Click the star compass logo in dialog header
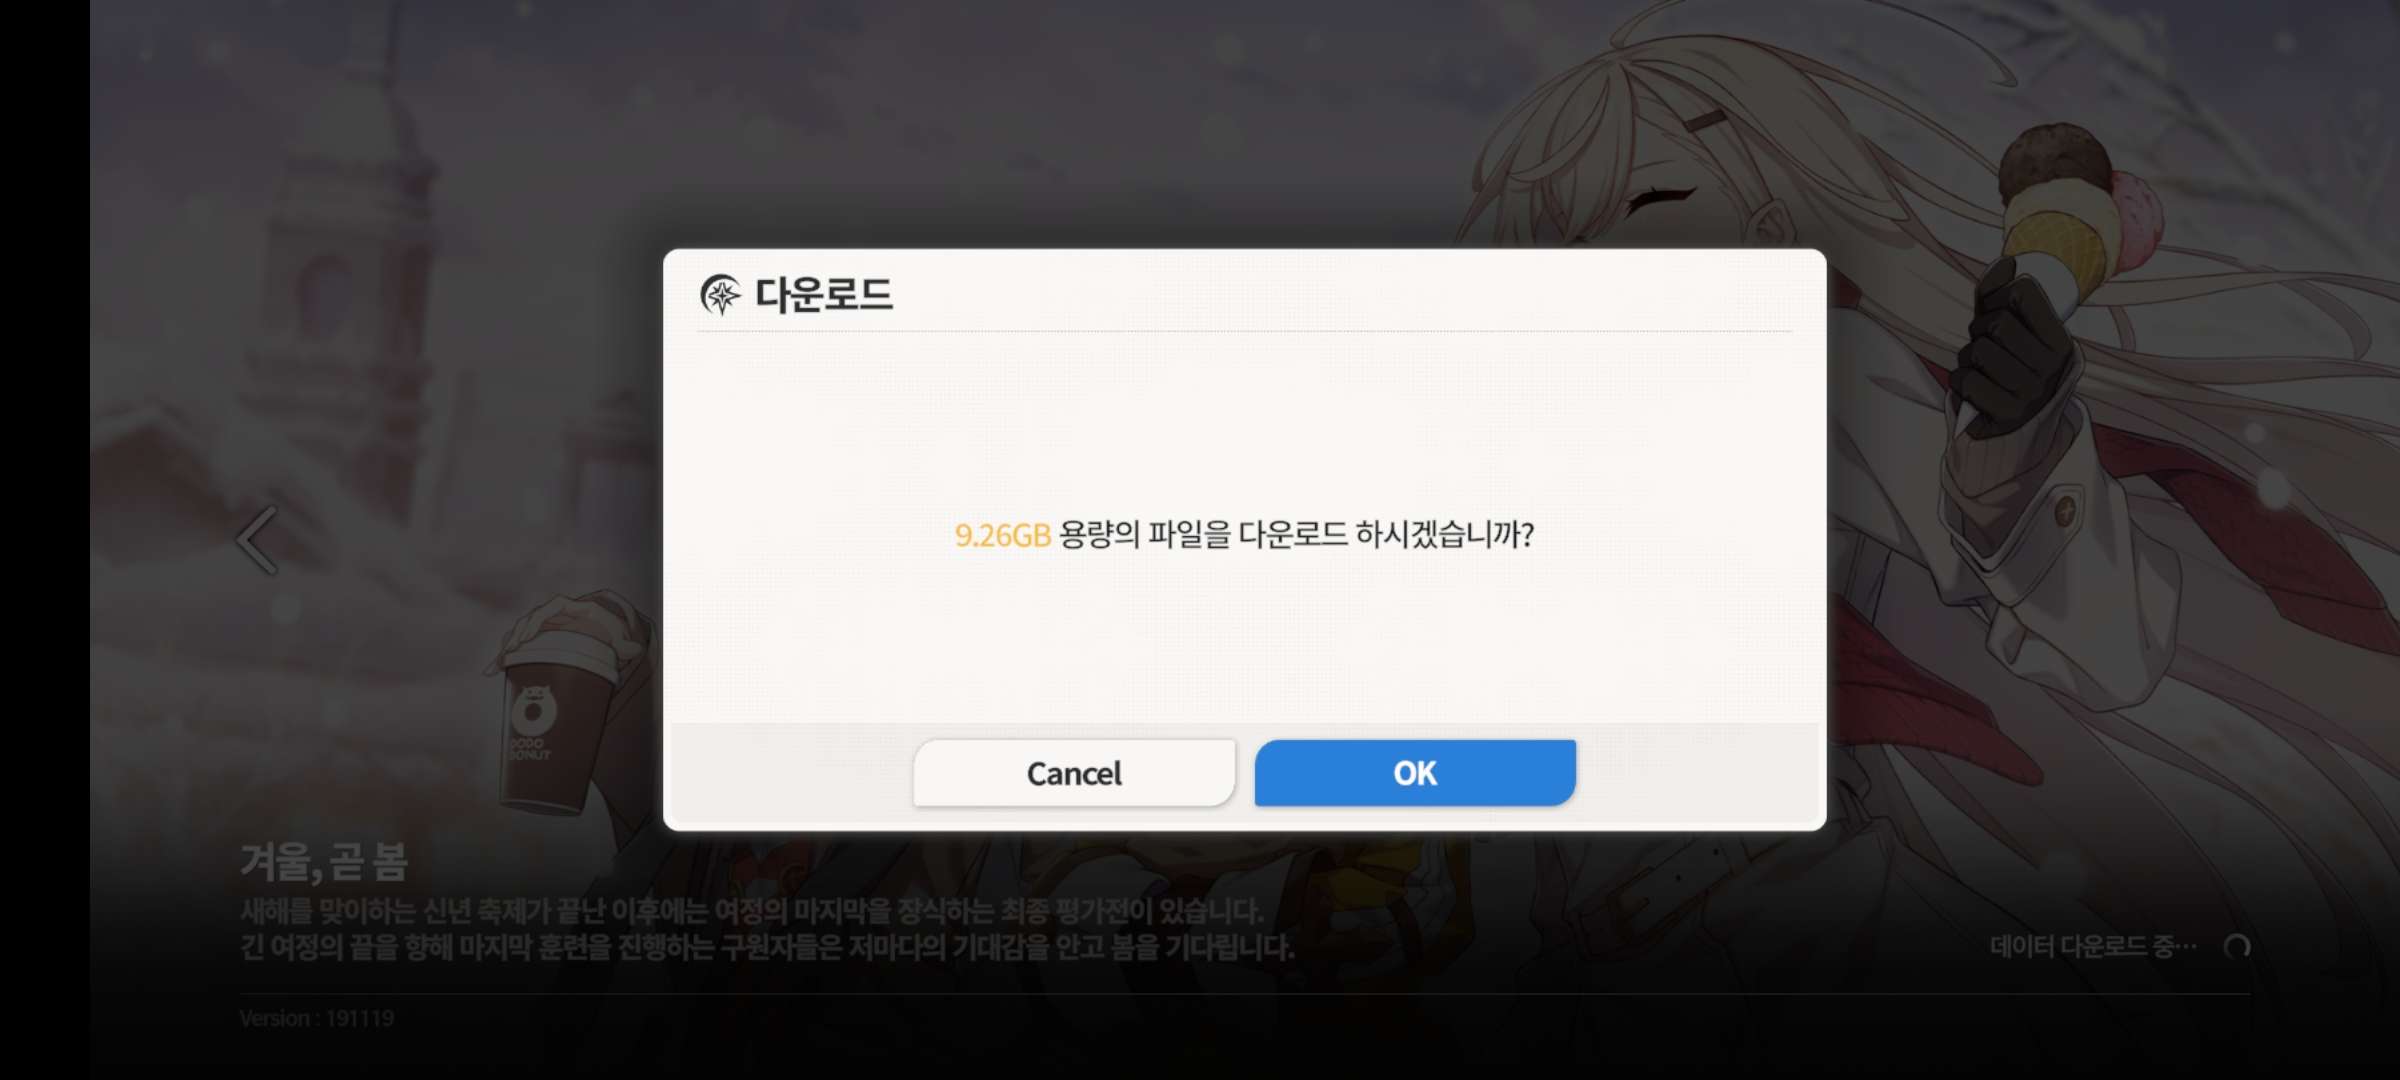Viewport: 2400px width, 1080px height. point(720,295)
